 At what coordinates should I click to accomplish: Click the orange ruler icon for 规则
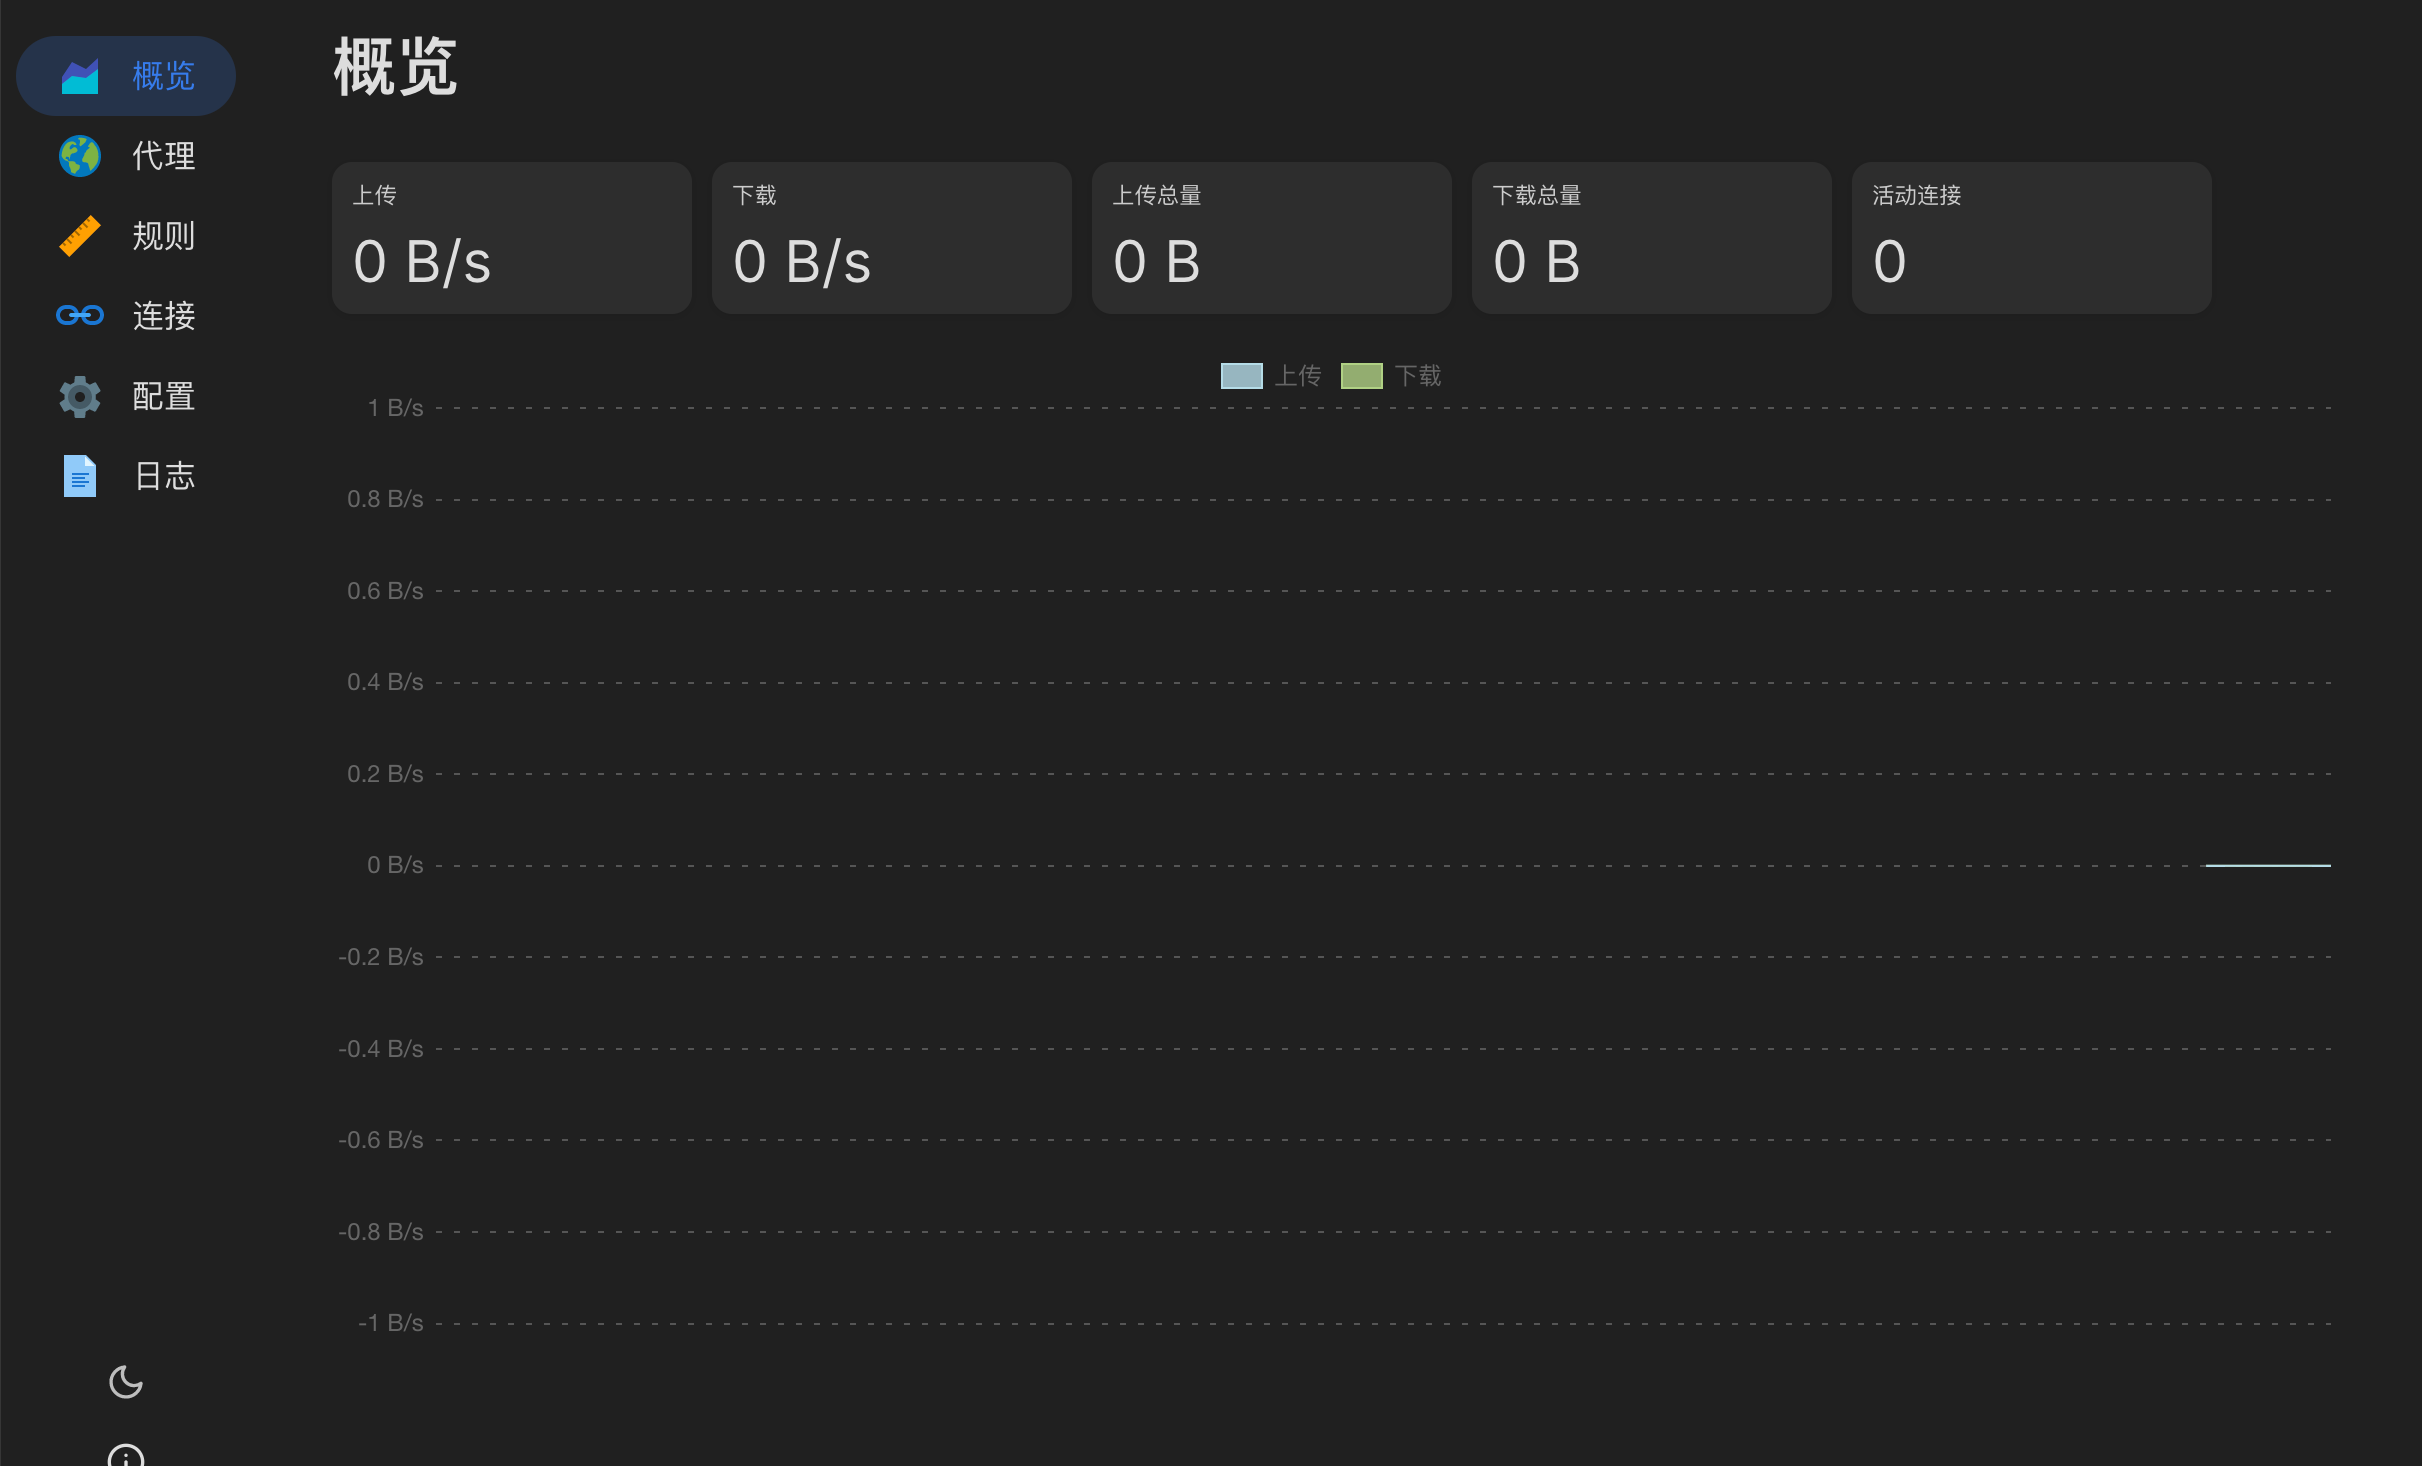point(80,236)
